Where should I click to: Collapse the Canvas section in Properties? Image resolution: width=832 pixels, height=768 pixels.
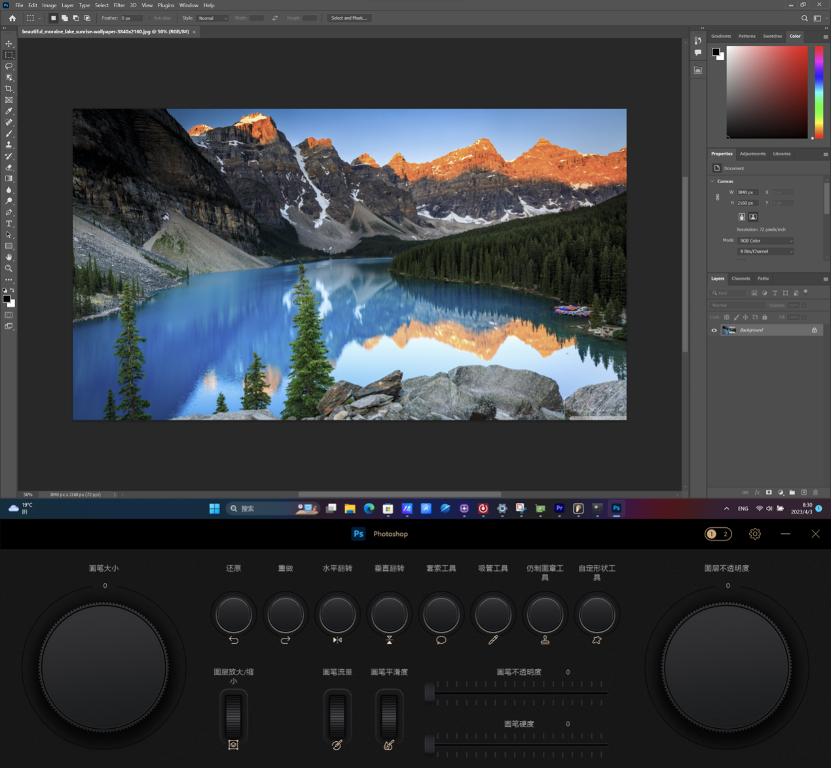[x=712, y=181]
